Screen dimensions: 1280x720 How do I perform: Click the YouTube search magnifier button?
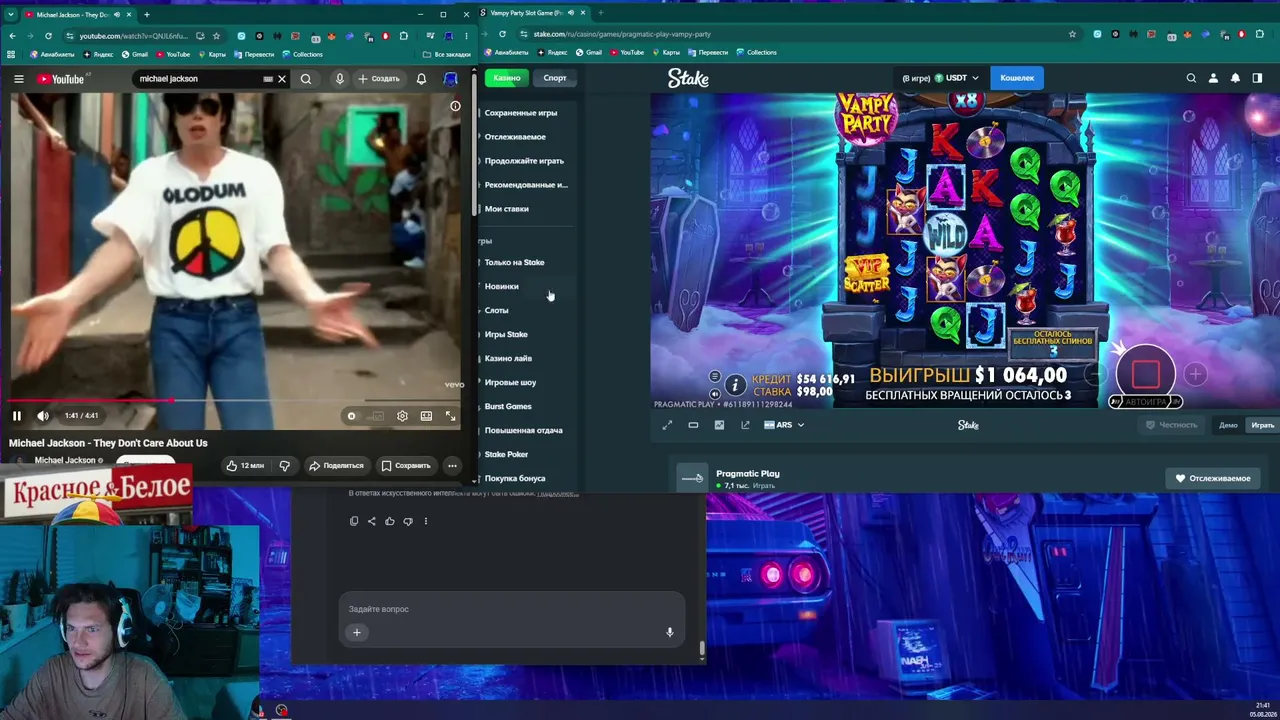point(306,79)
